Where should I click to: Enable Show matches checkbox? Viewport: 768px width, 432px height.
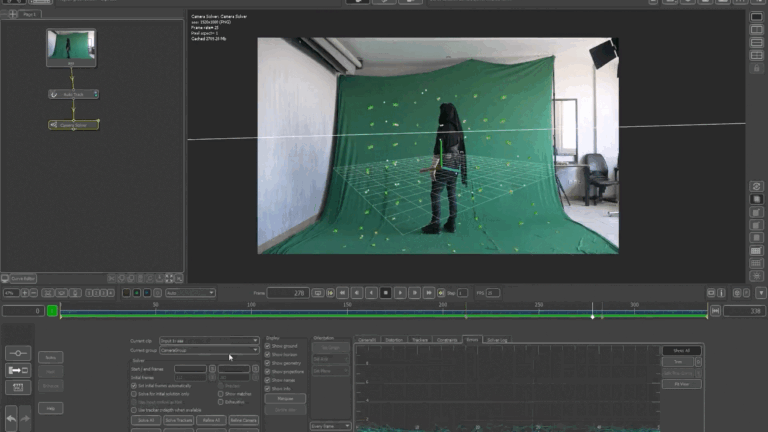click(x=220, y=394)
